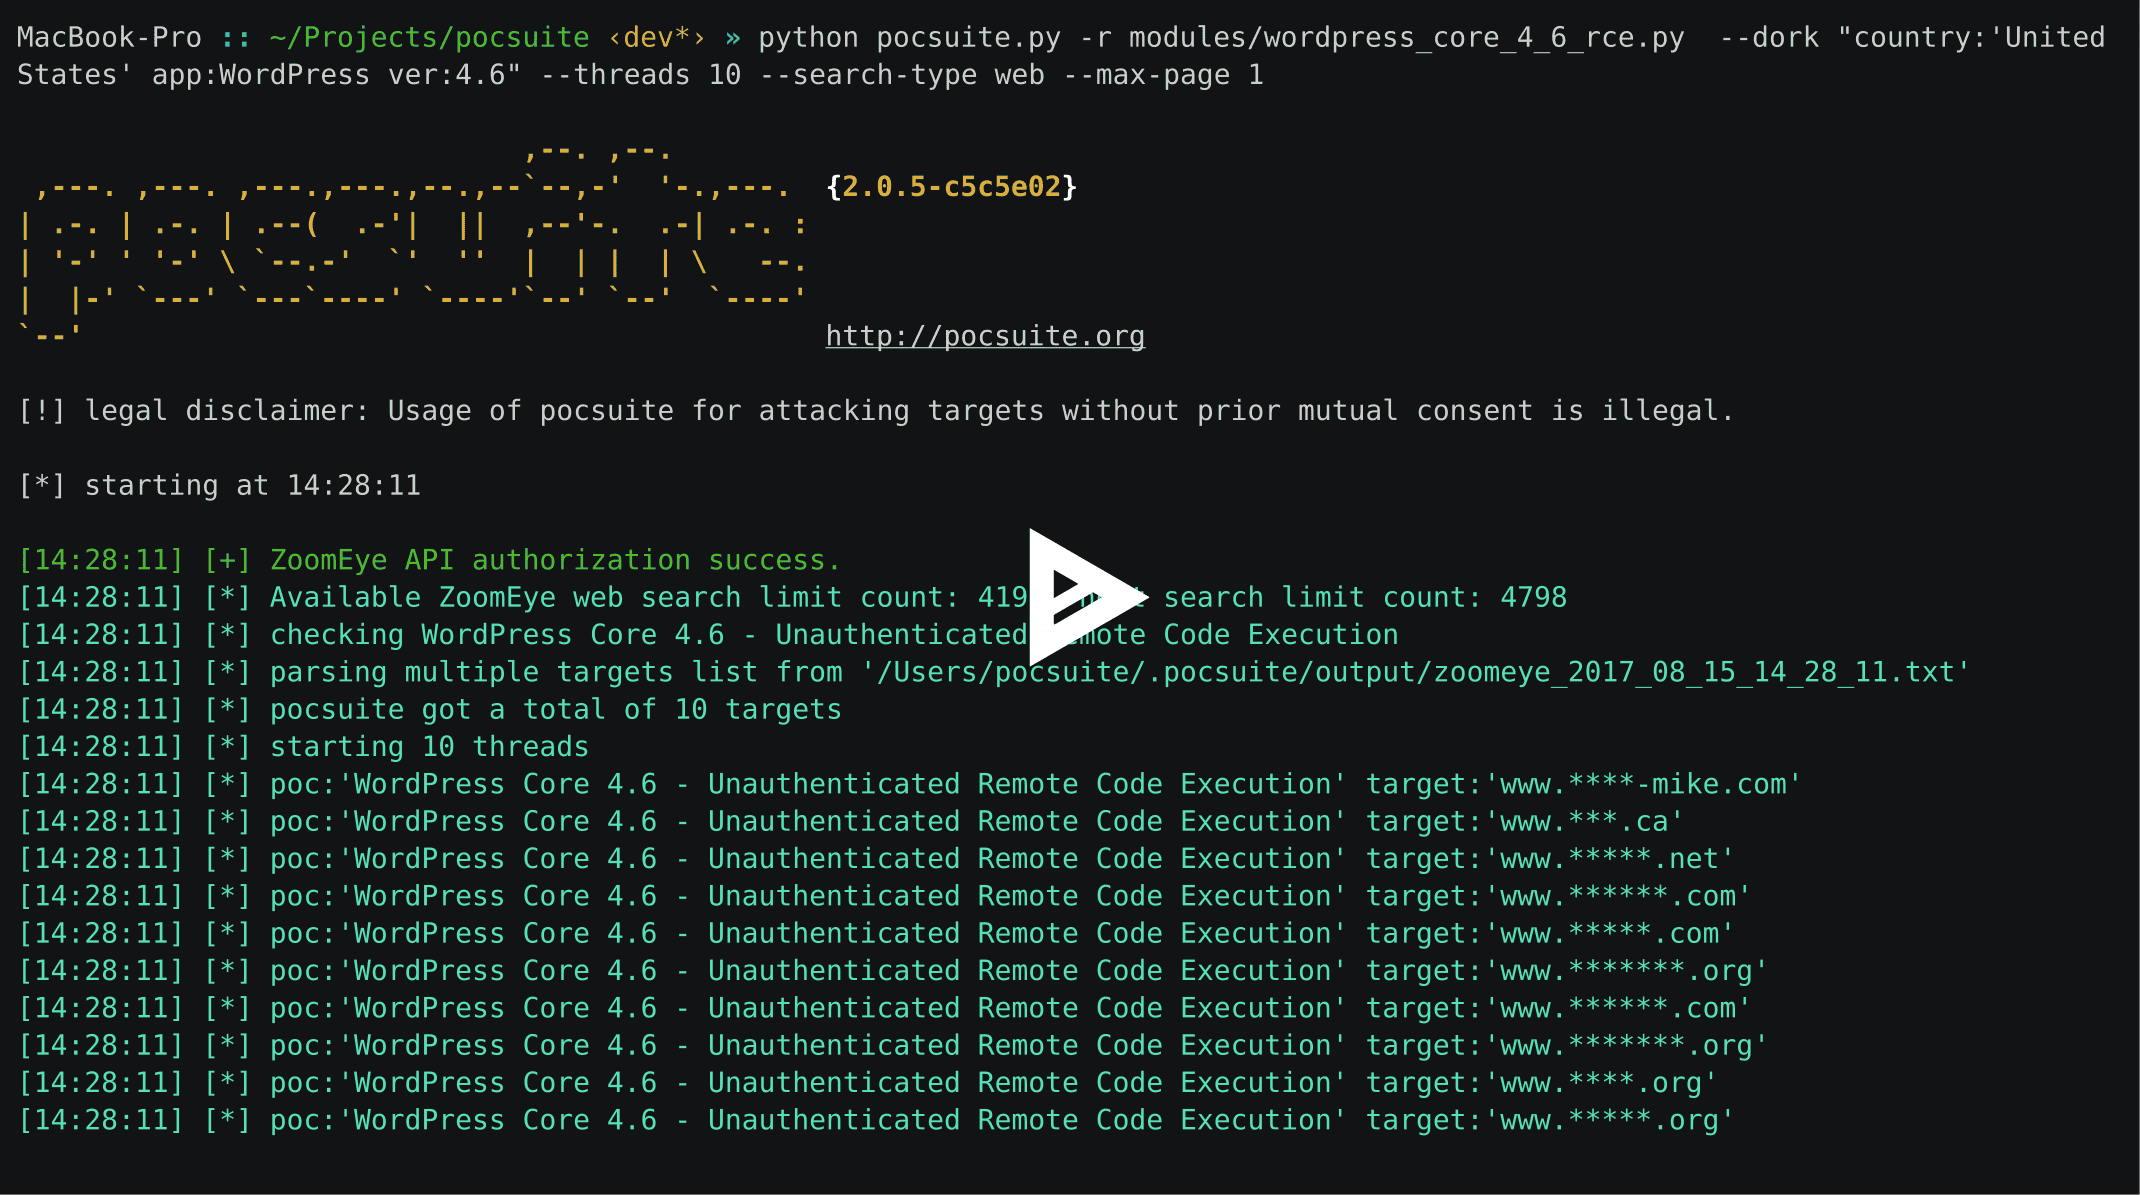Click 'modules/wordpress_core_4_6_rce.py' in the command
The width and height of the screenshot is (2140, 1195).
[1407, 38]
